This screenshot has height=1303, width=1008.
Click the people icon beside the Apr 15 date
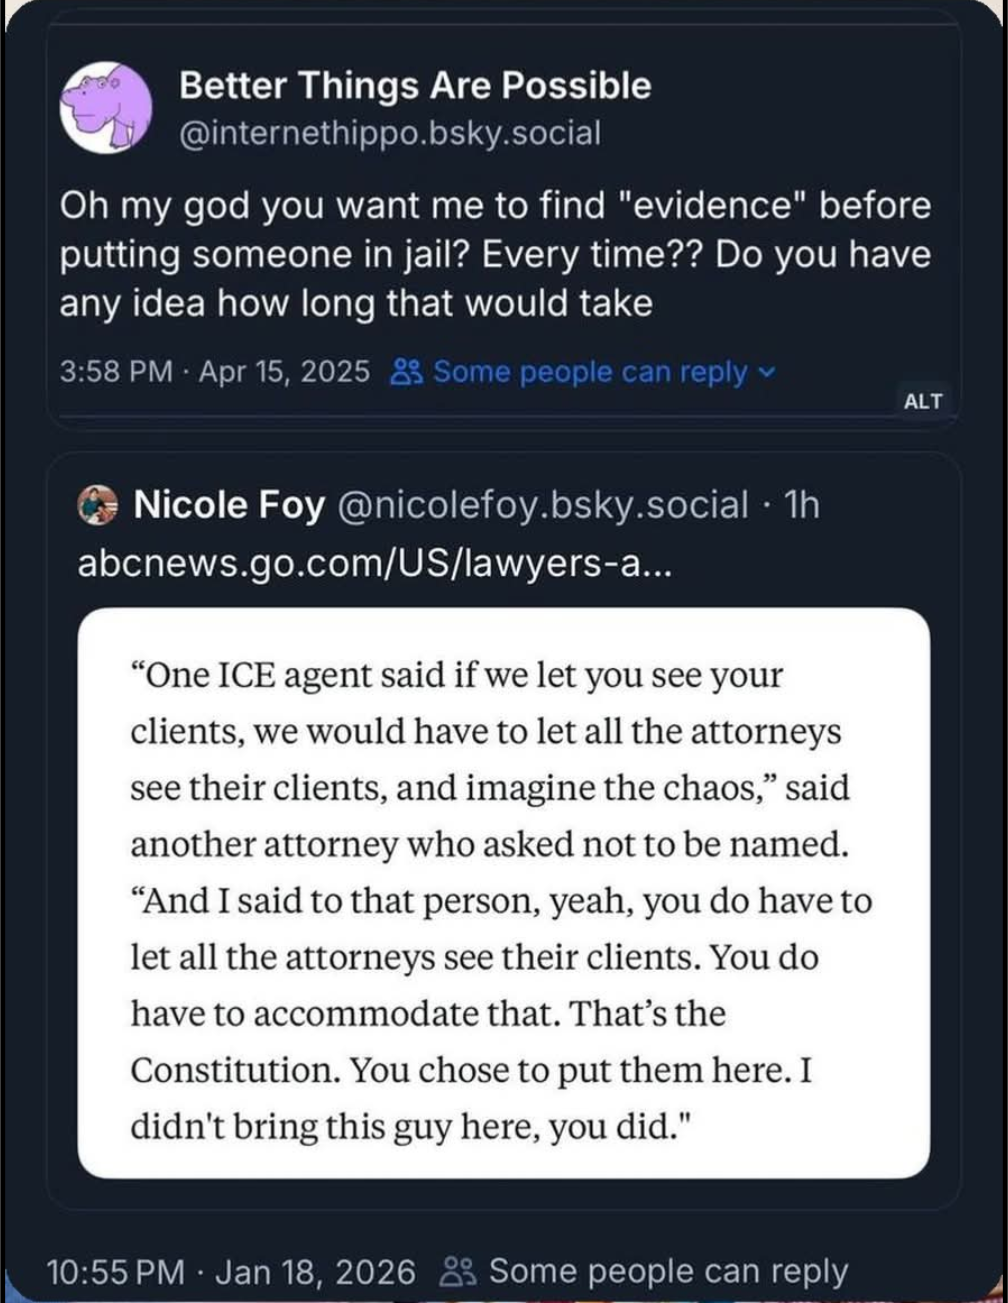point(404,373)
